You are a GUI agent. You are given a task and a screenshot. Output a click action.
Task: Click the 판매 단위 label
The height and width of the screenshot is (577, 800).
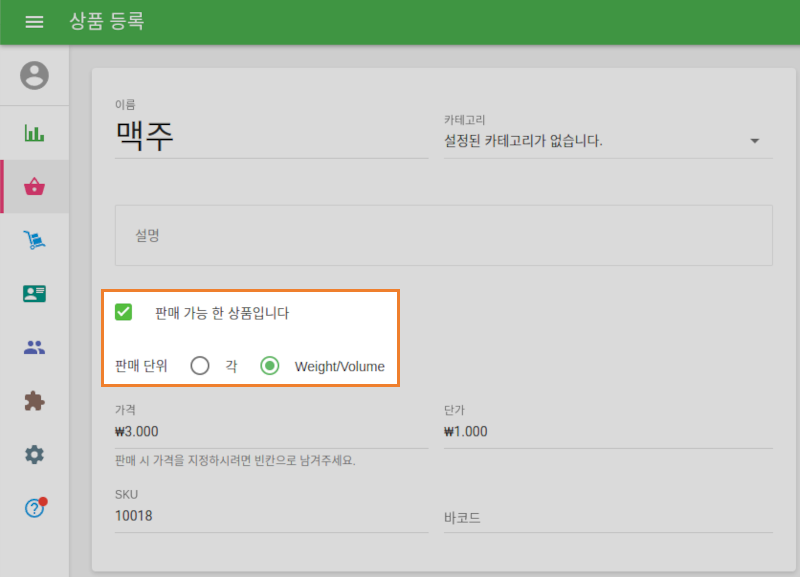point(140,366)
